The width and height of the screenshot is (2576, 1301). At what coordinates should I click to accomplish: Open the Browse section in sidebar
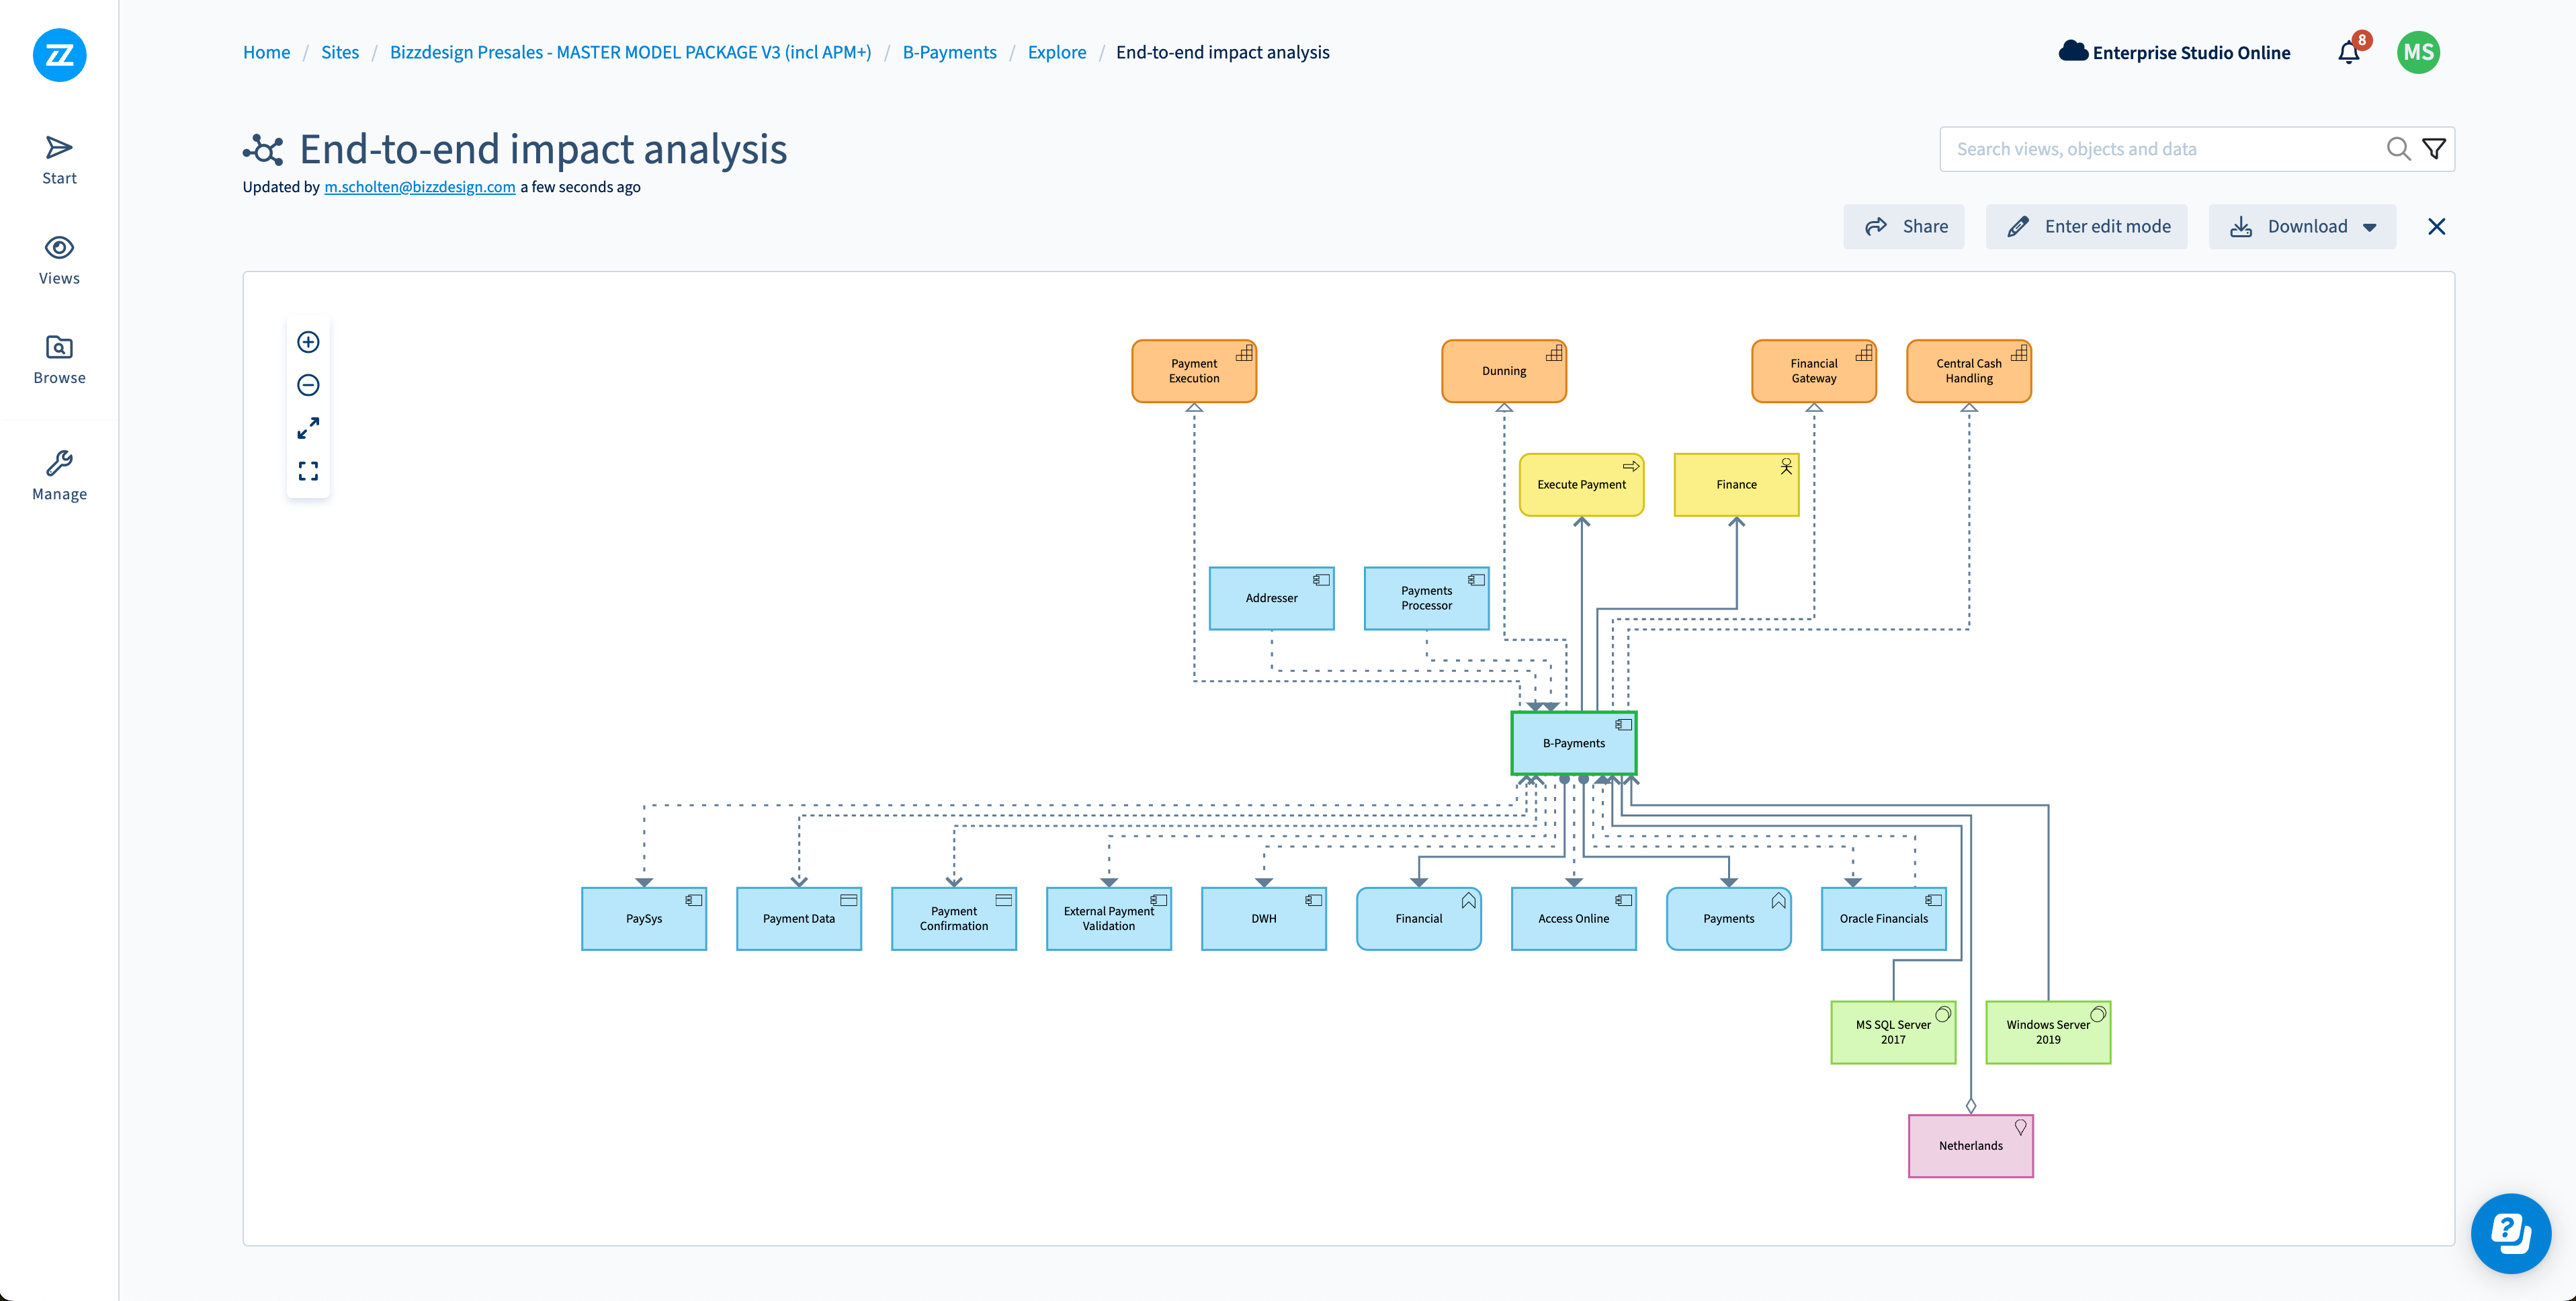[59, 360]
